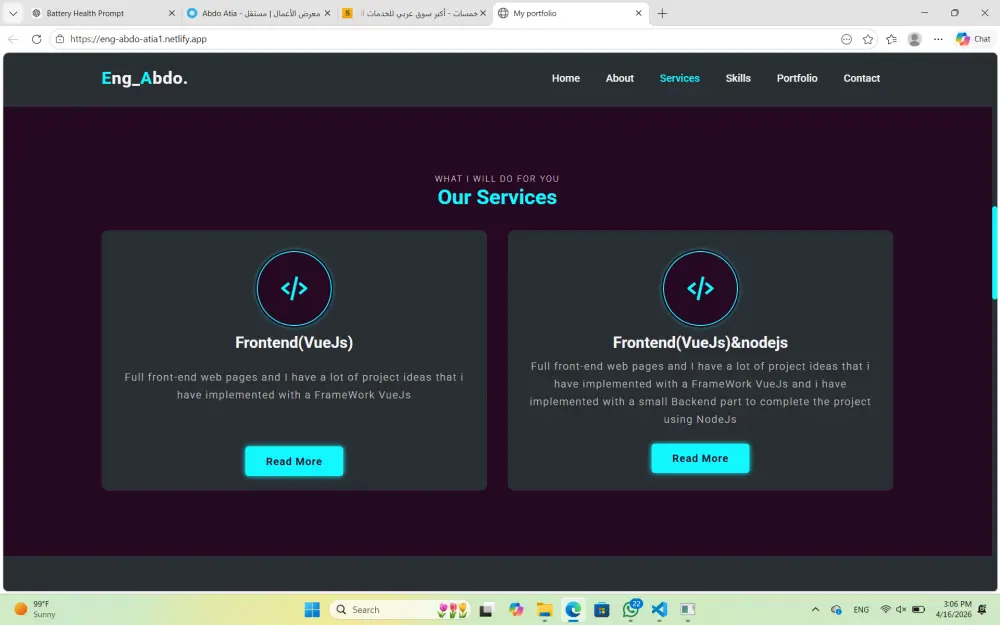This screenshot has width=1000, height=625.
Task: Click the address bar URL field
Action: 446,39
